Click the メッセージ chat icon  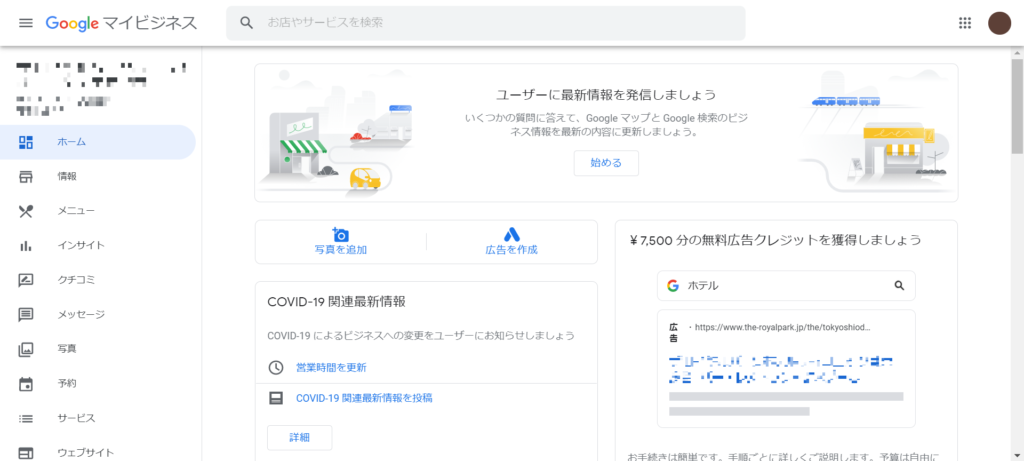tap(25, 315)
